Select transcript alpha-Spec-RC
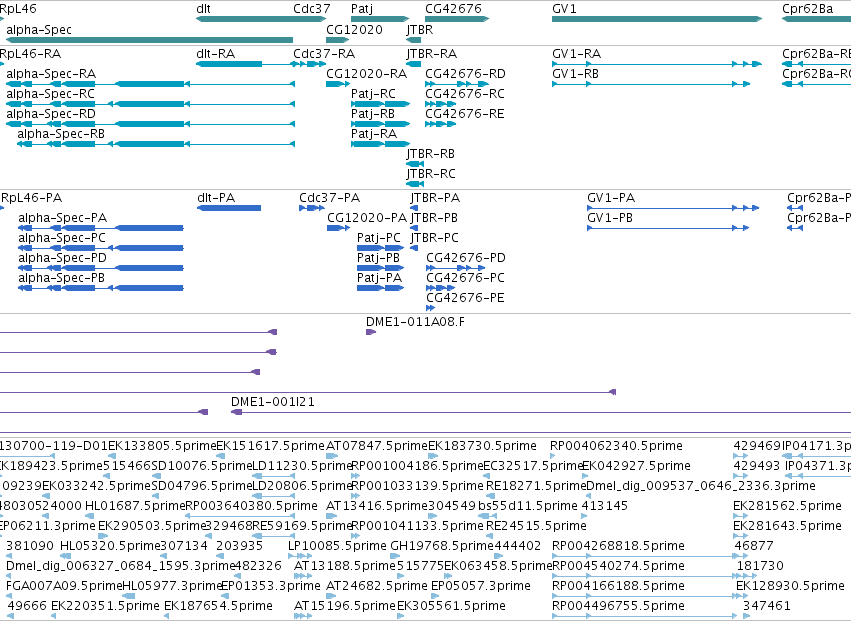 point(150,104)
